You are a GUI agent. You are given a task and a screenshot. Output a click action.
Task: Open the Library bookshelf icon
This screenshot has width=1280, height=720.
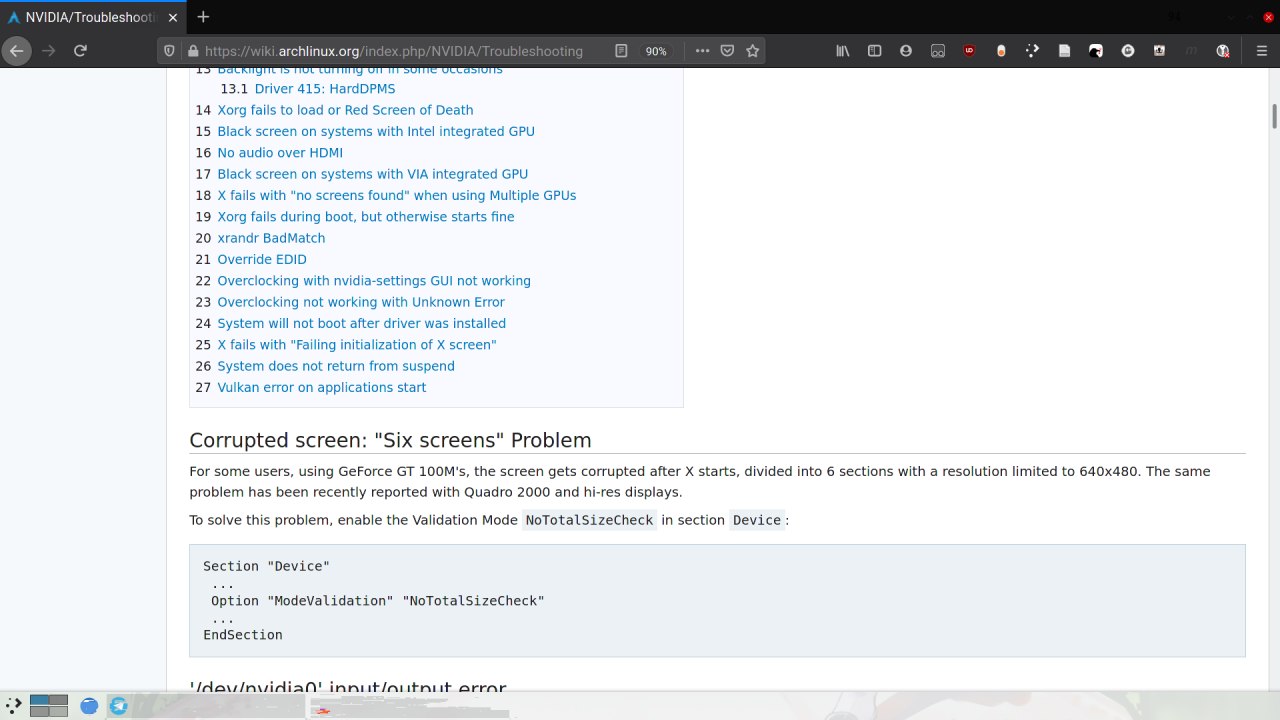pos(842,50)
